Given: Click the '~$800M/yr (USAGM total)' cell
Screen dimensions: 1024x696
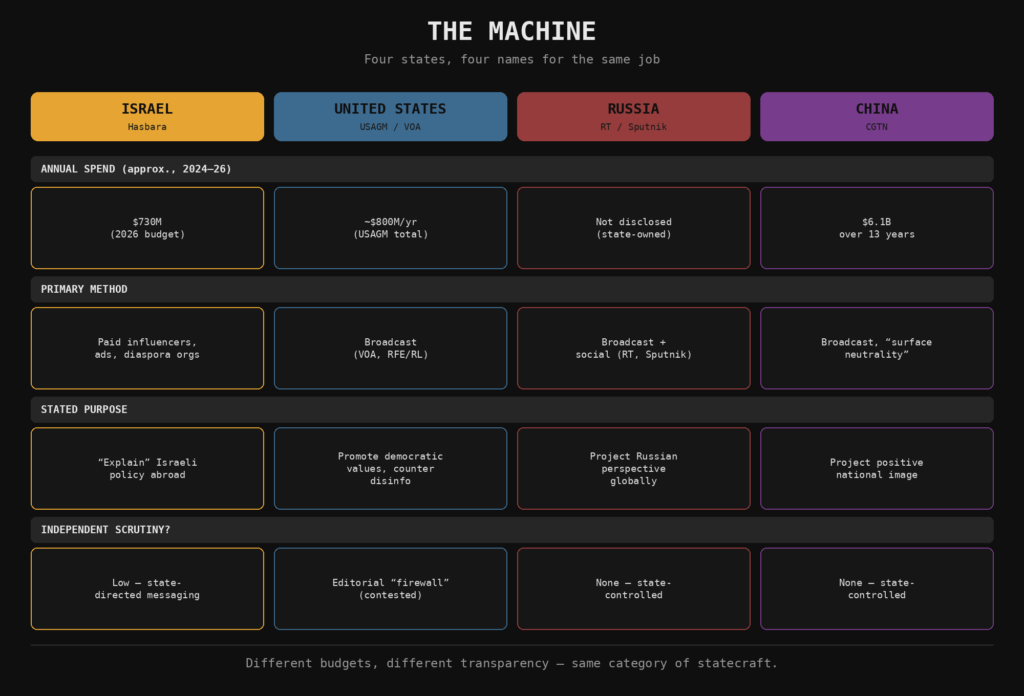Looking at the screenshot, I should click(391, 228).
